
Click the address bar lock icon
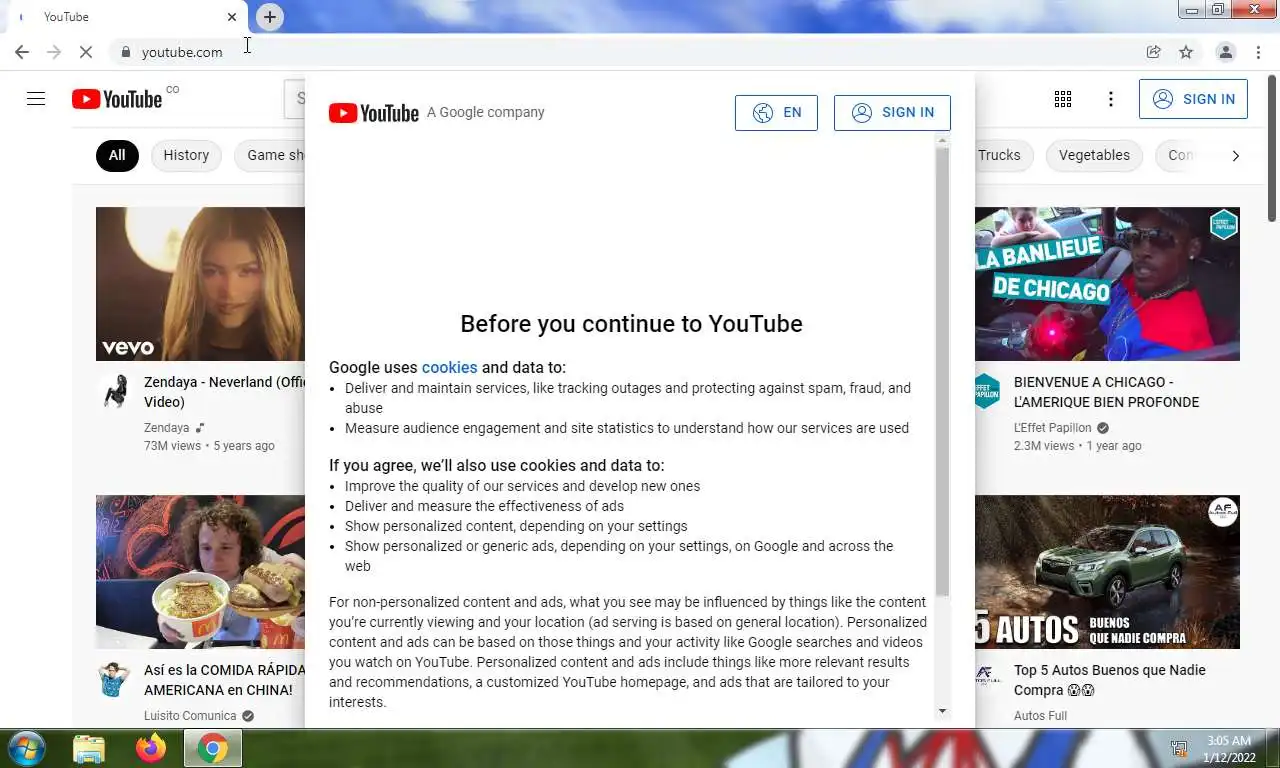click(125, 52)
